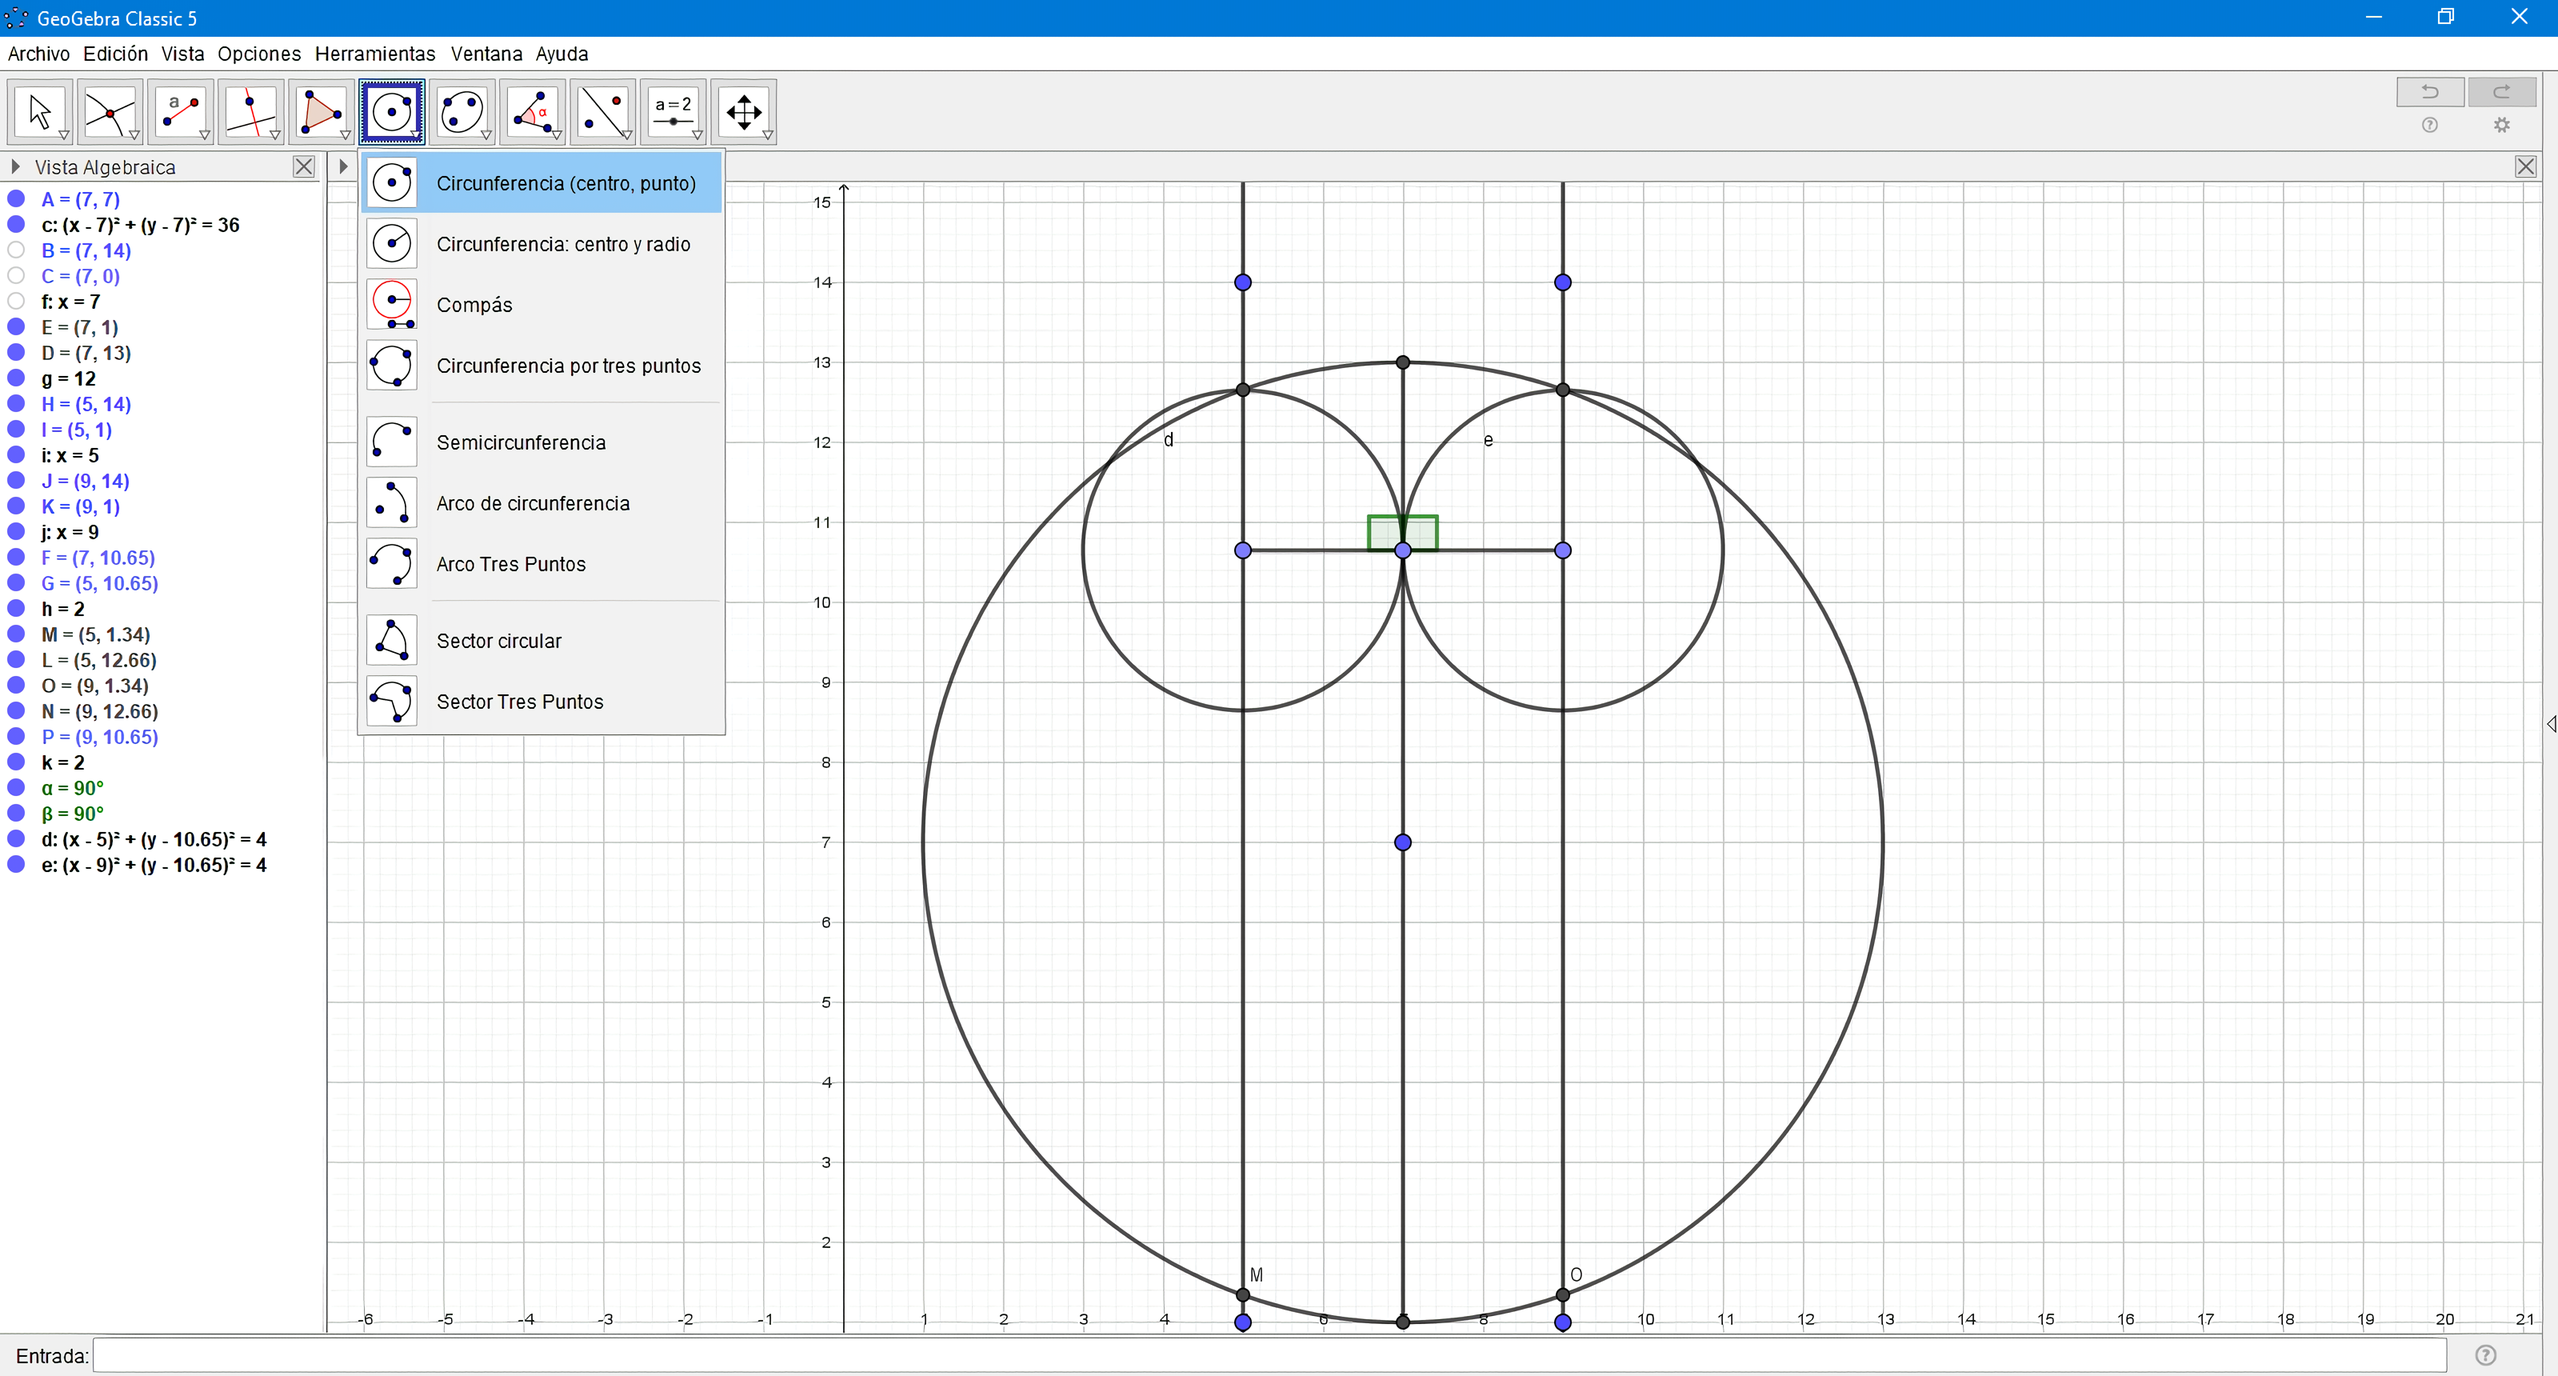
Task: Pick Sector circular tool
Action: point(498,641)
